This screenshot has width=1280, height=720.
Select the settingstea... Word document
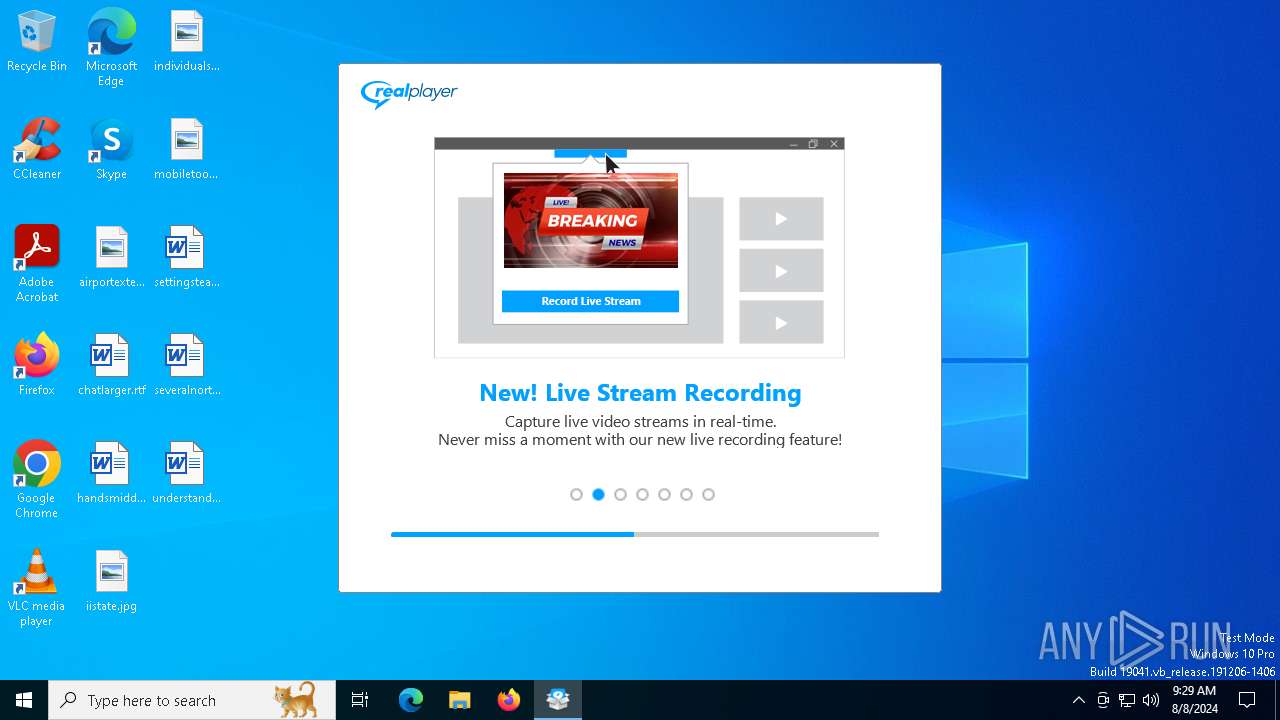[186, 258]
